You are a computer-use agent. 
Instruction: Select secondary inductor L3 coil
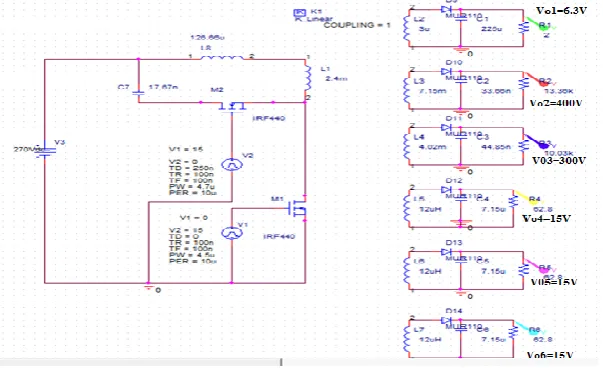point(406,90)
